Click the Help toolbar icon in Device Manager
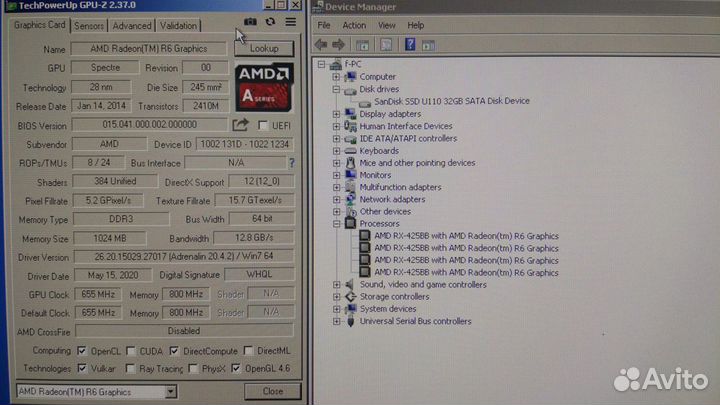This screenshot has height=405, width=720. click(x=410, y=45)
